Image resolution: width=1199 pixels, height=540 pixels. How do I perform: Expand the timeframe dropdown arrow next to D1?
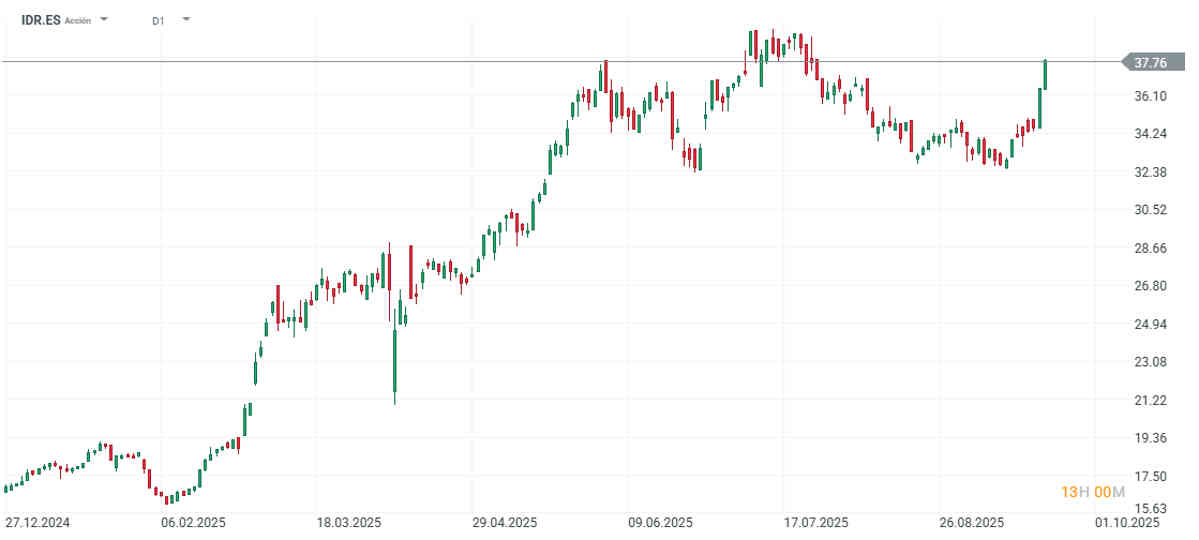(186, 19)
